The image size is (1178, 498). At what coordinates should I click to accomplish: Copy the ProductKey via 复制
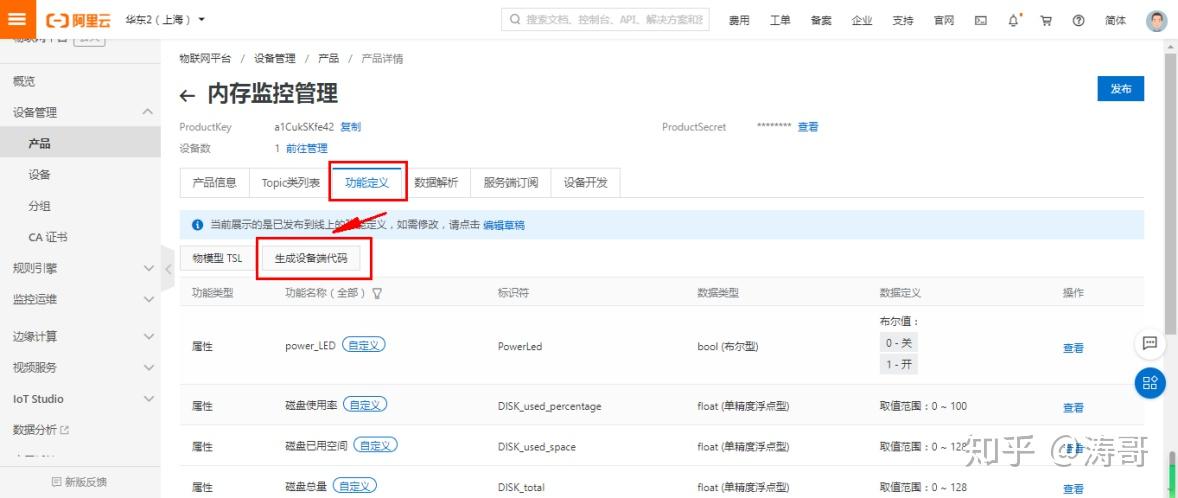350,127
